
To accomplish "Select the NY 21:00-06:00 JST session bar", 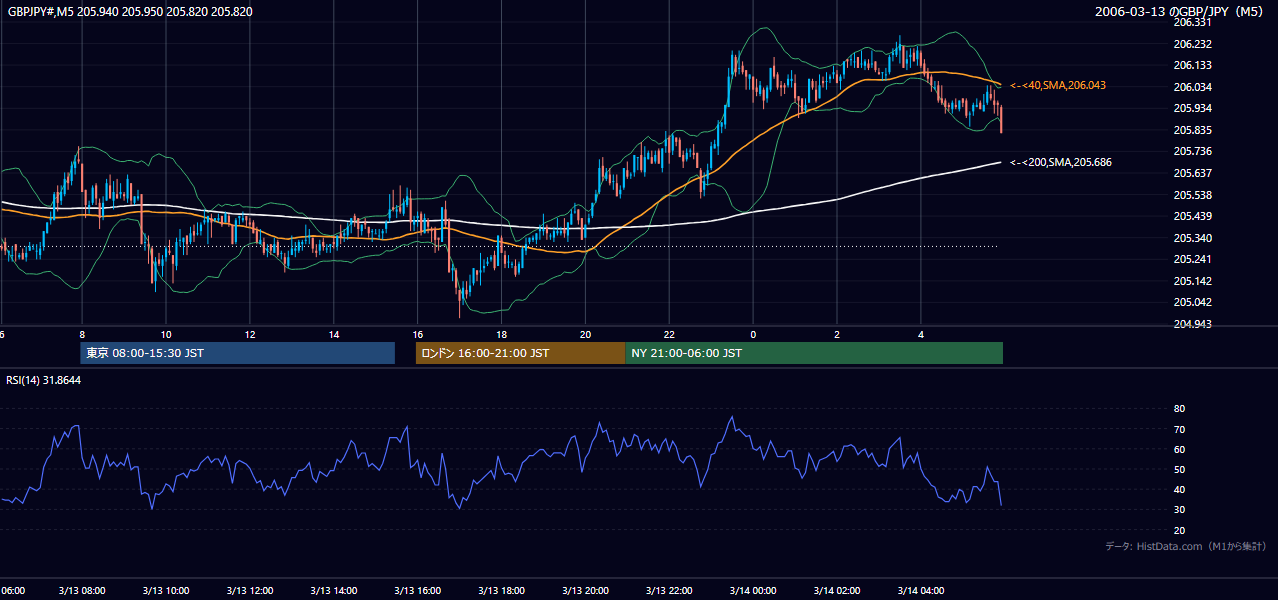I will coord(814,353).
